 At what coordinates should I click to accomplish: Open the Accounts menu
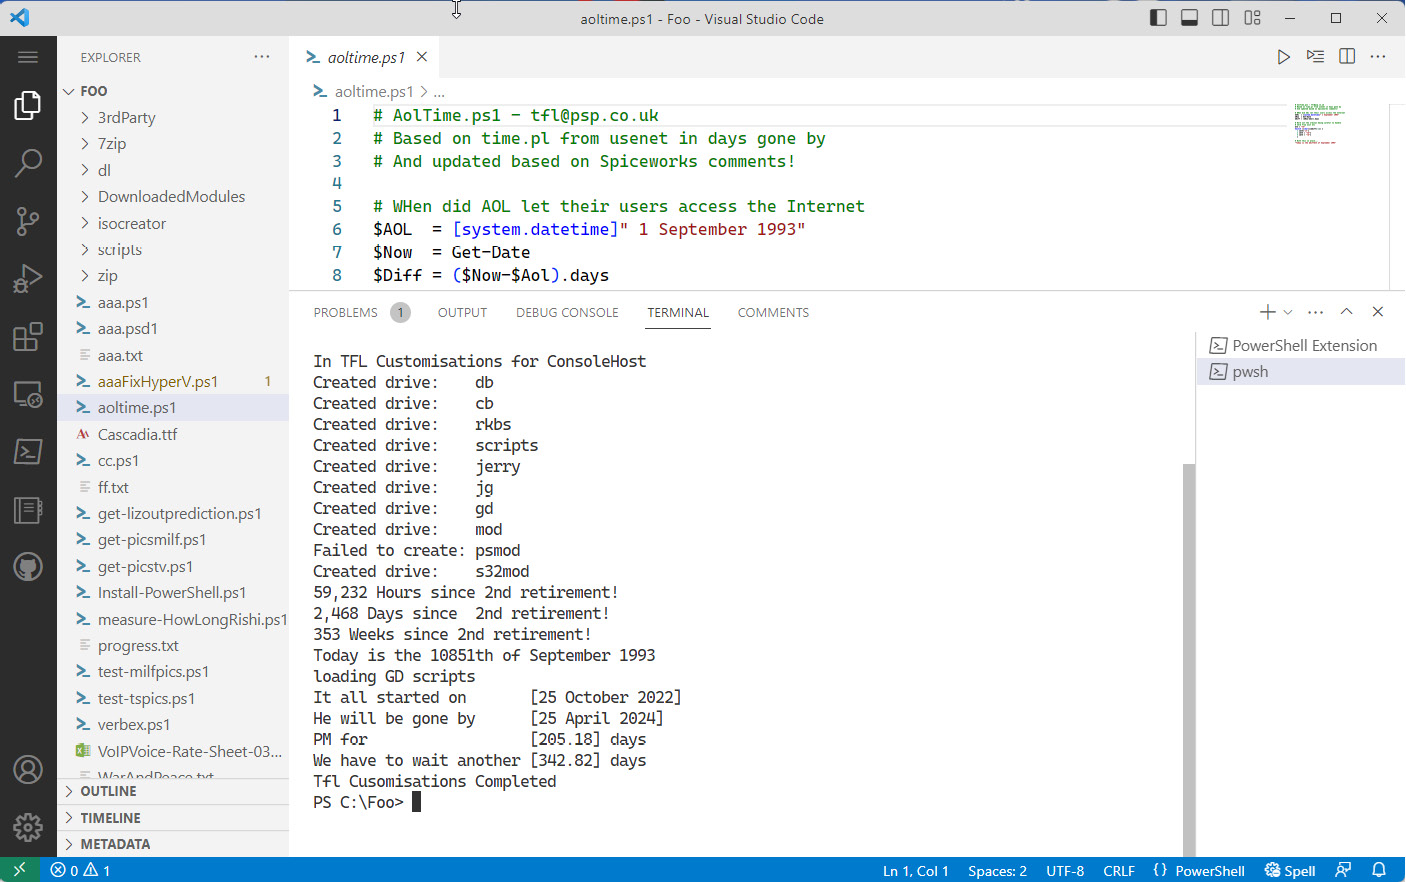pos(28,769)
